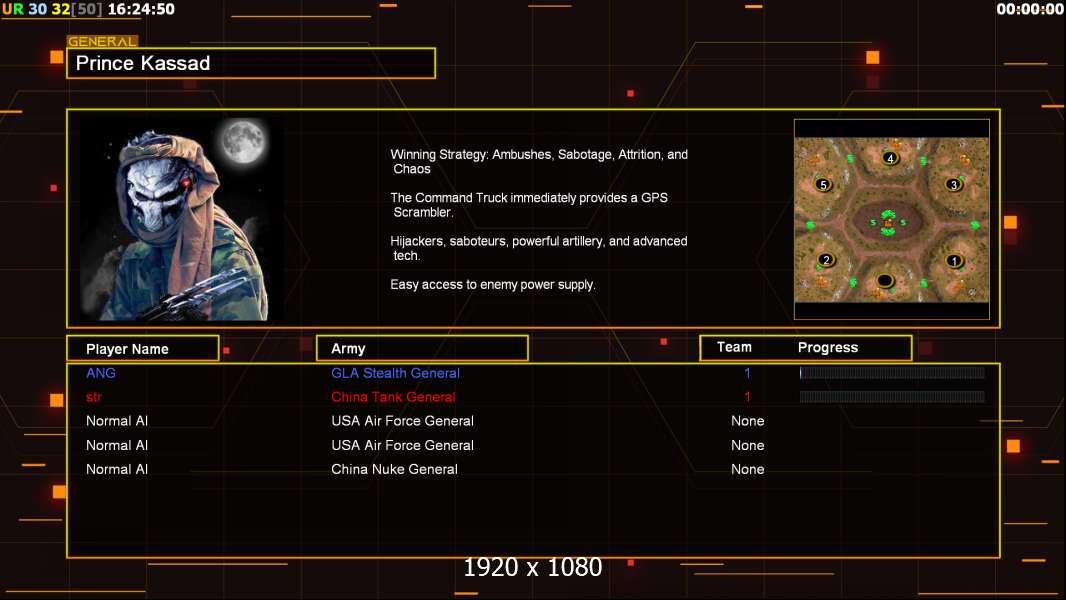
Task: Click the 16:24:50 clock display
Action: click(x=141, y=10)
